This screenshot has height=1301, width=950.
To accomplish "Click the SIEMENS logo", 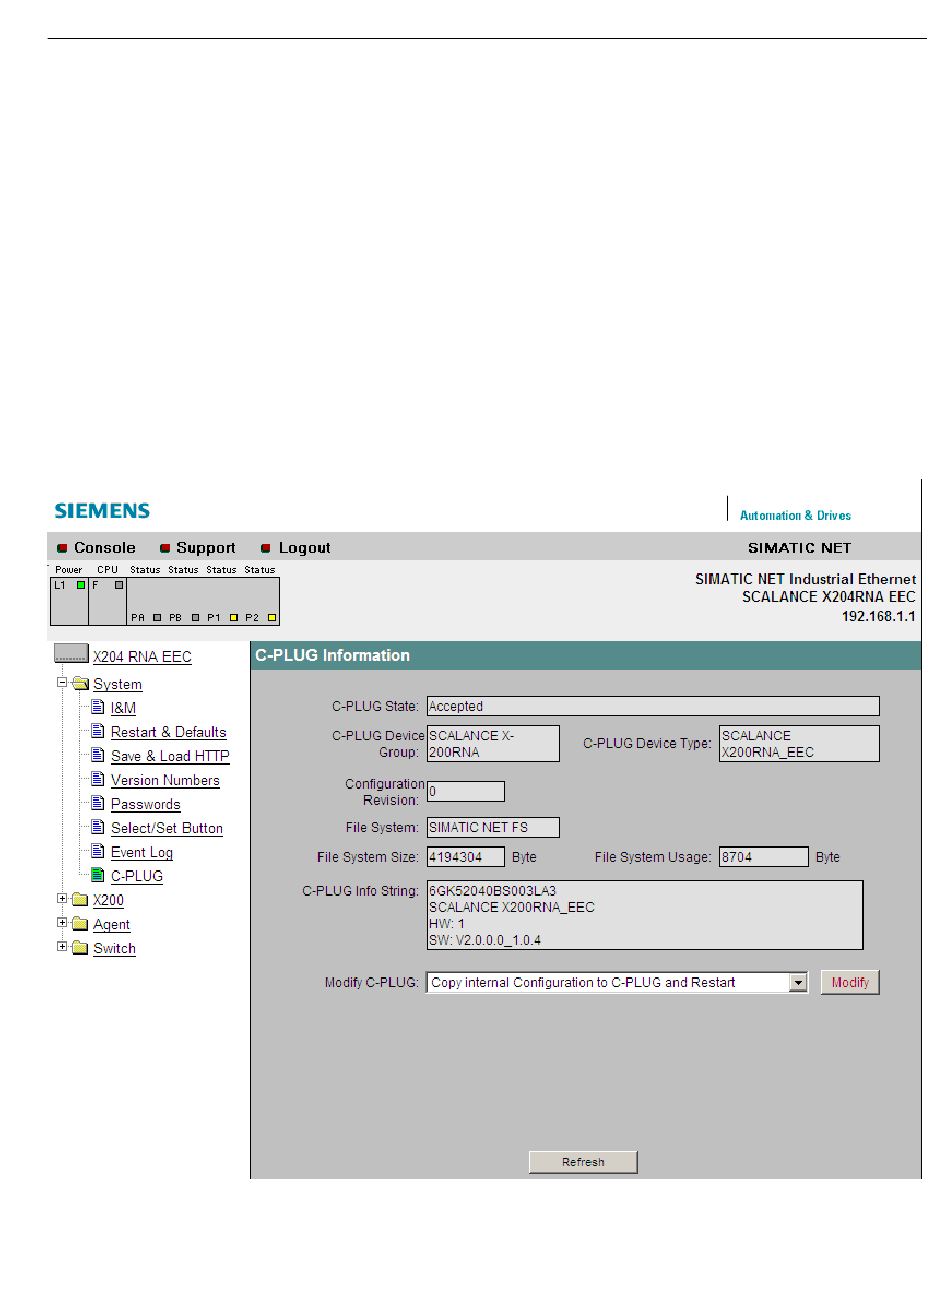I will [102, 511].
